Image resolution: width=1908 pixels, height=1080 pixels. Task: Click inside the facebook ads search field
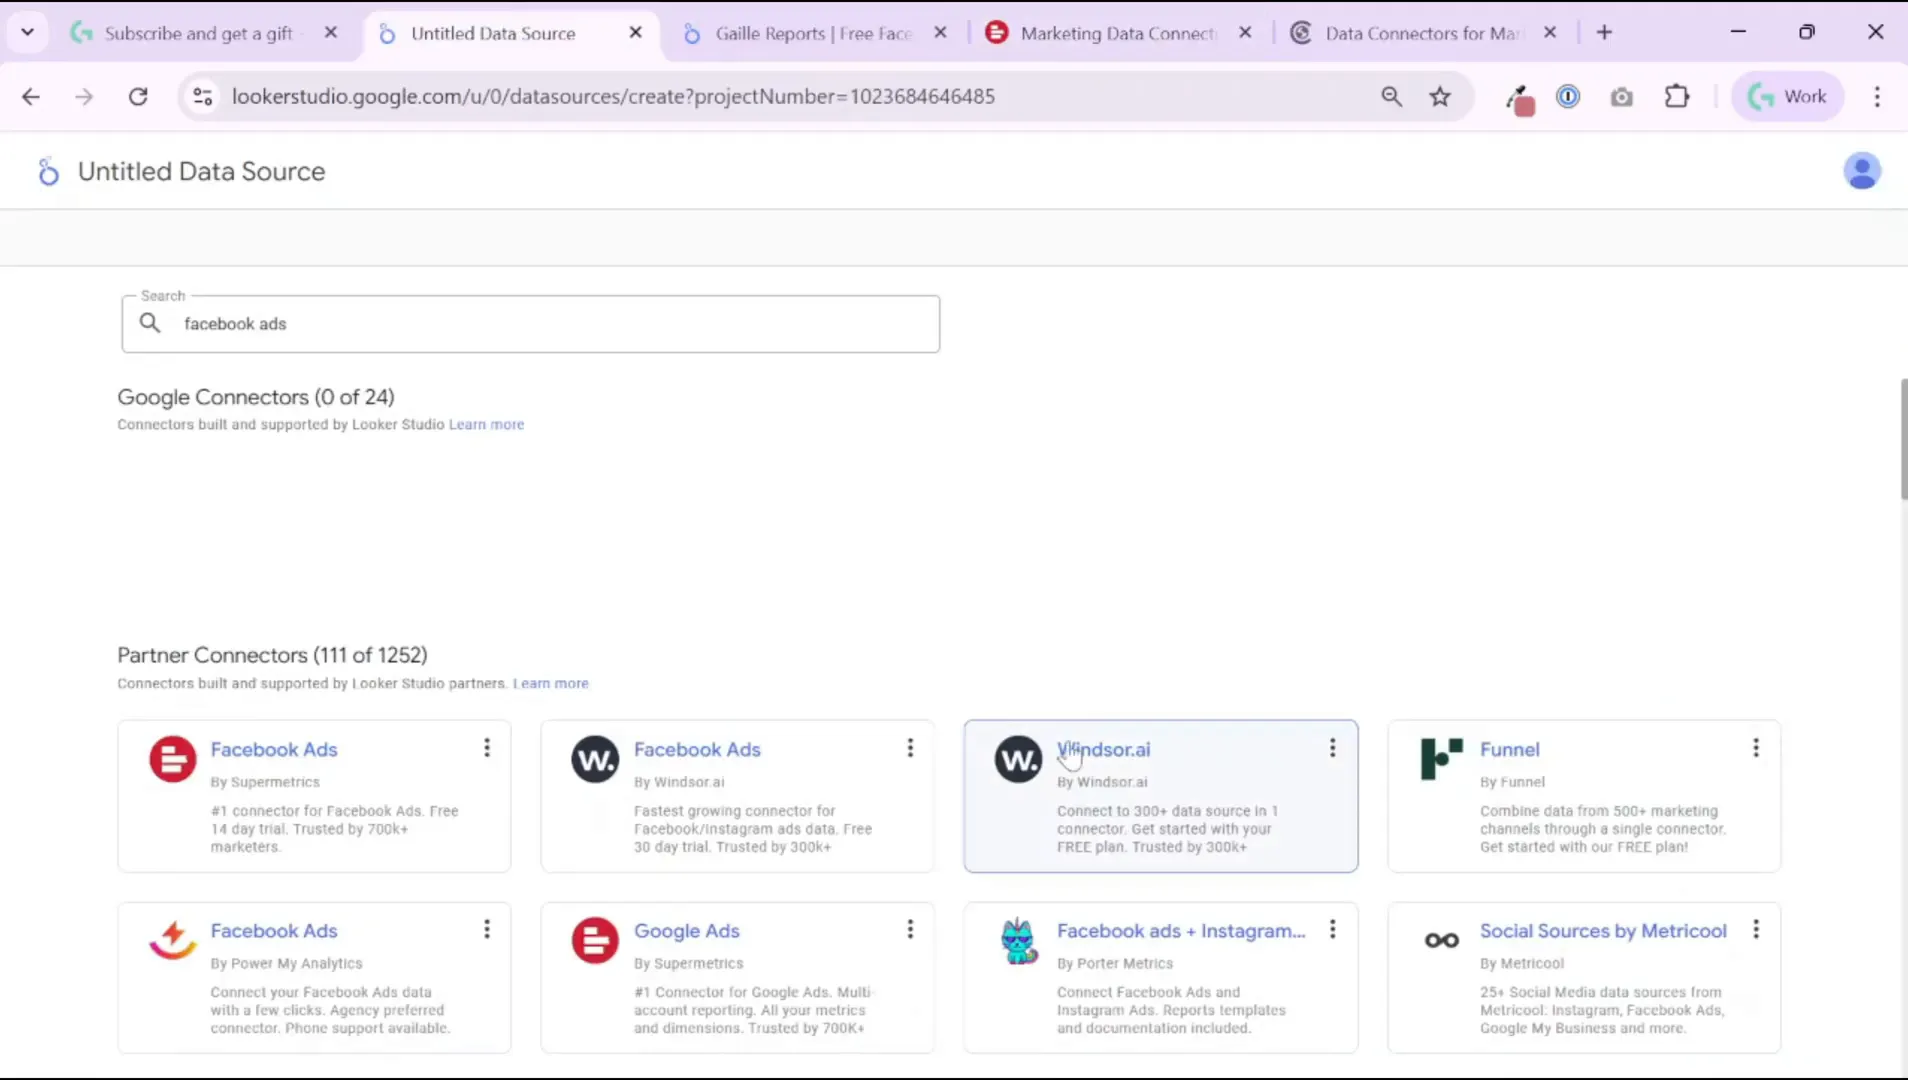point(530,323)
